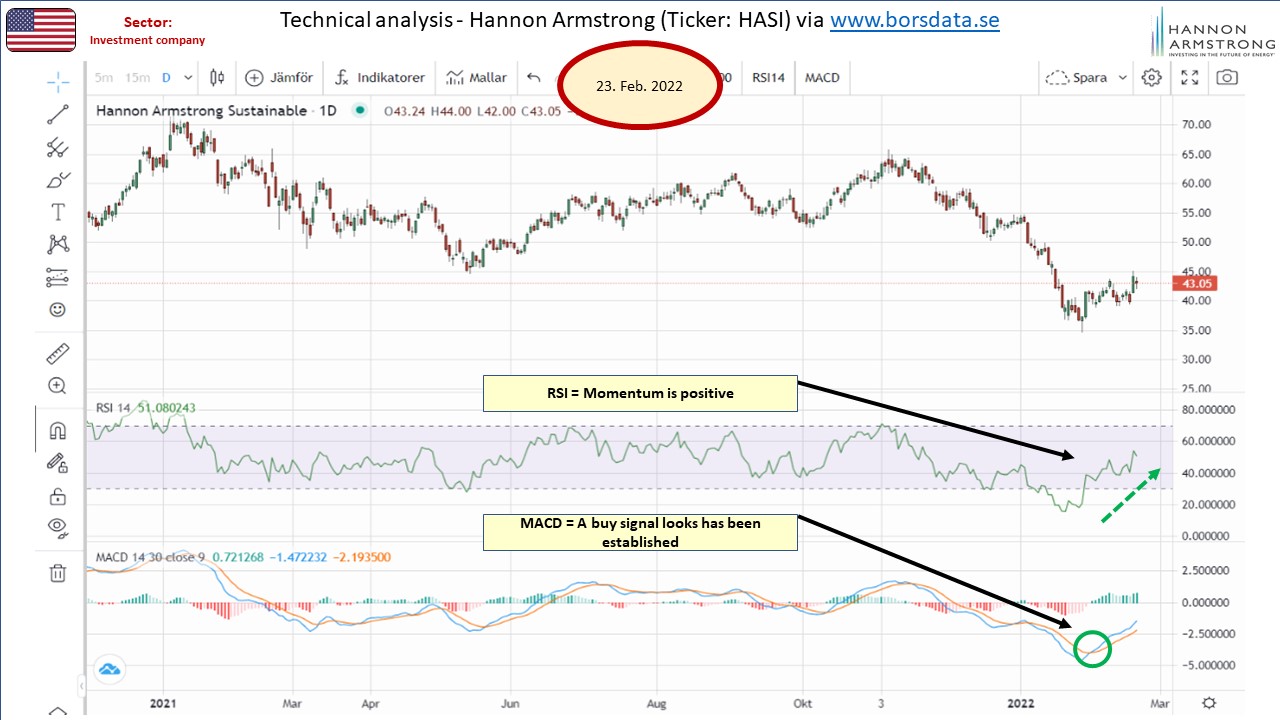The height and width of the screenshot is (720, 1280).
Task: Click the O43.24 open value
Action: coord(406,111)
